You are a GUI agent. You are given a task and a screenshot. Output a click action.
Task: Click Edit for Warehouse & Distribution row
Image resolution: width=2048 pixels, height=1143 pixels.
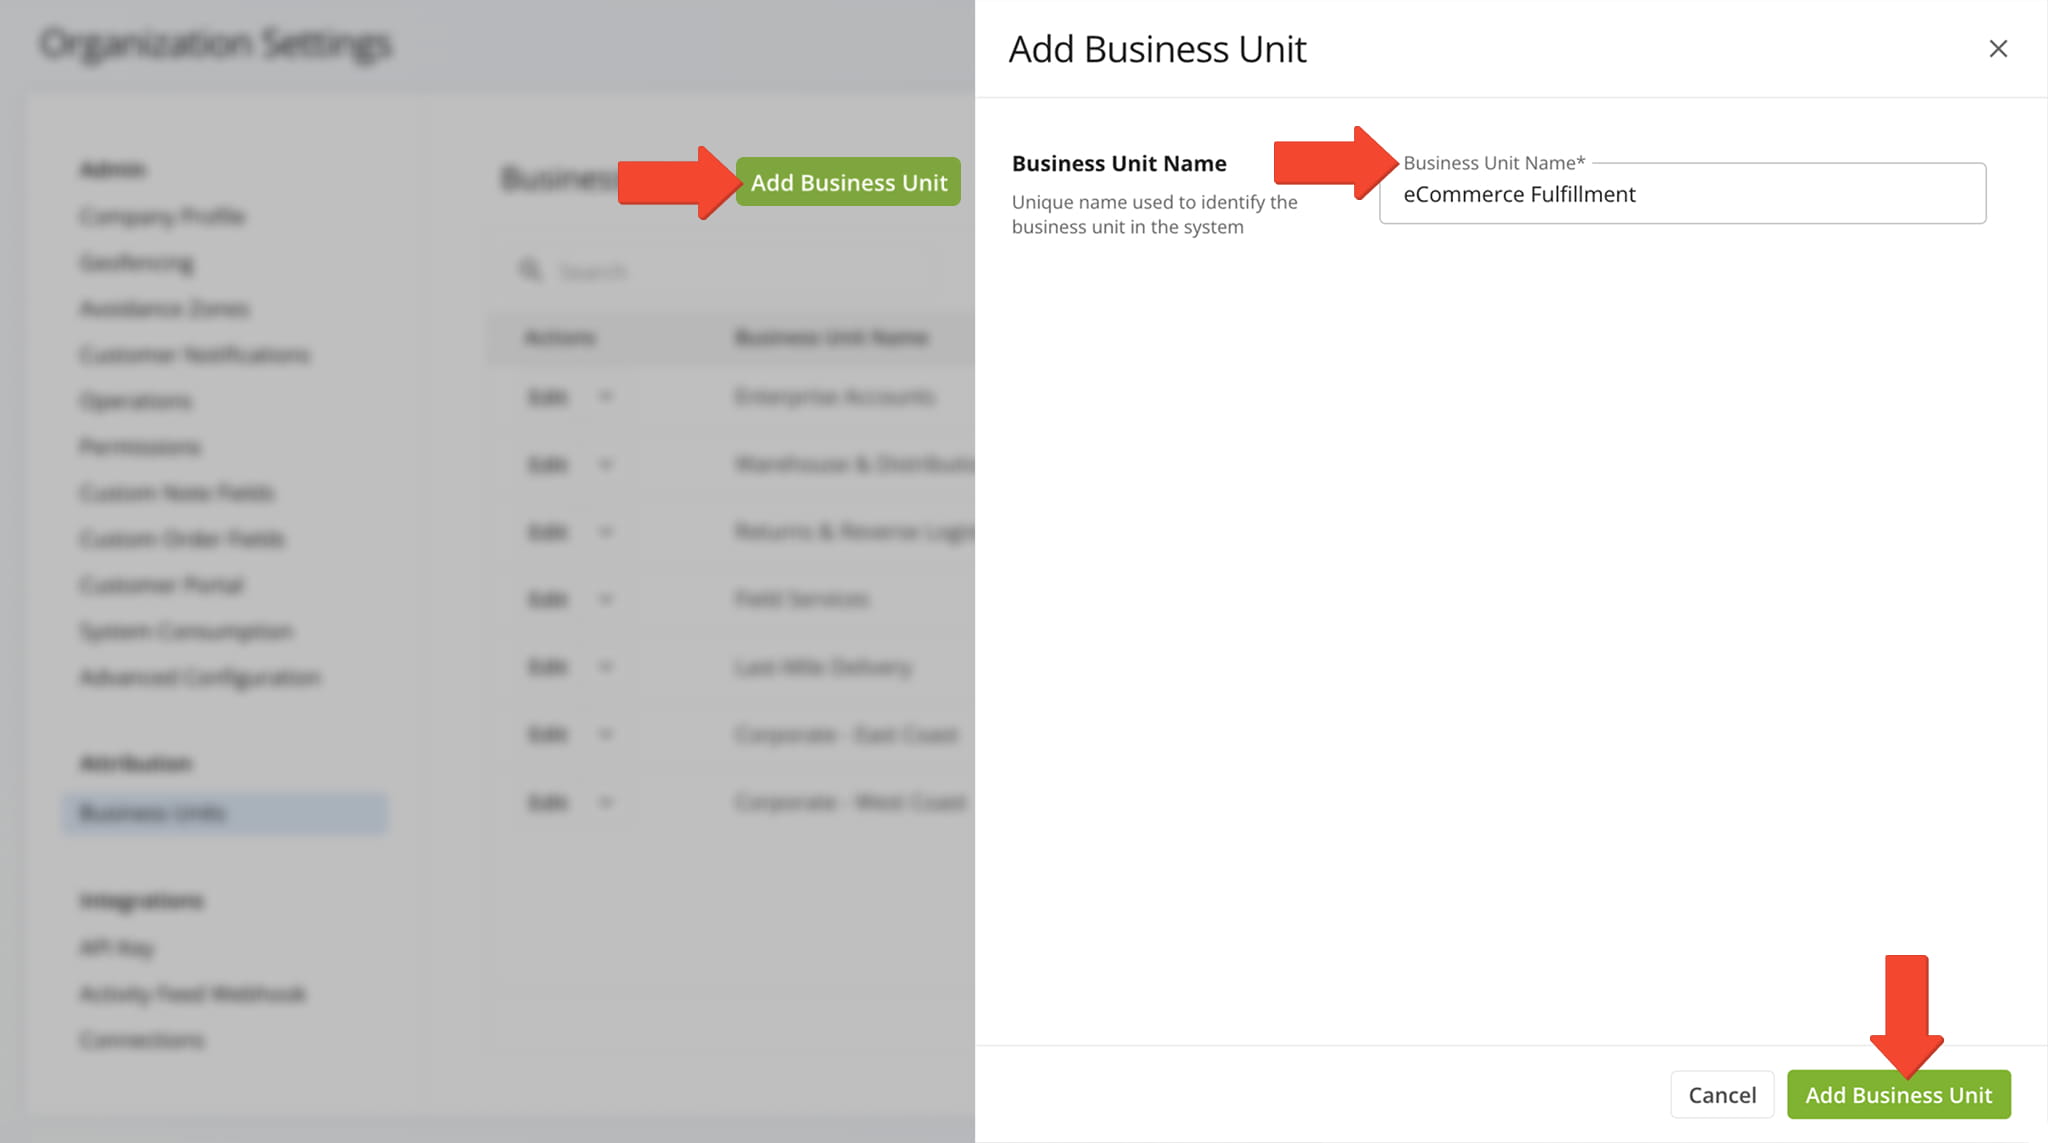[548, 465]
